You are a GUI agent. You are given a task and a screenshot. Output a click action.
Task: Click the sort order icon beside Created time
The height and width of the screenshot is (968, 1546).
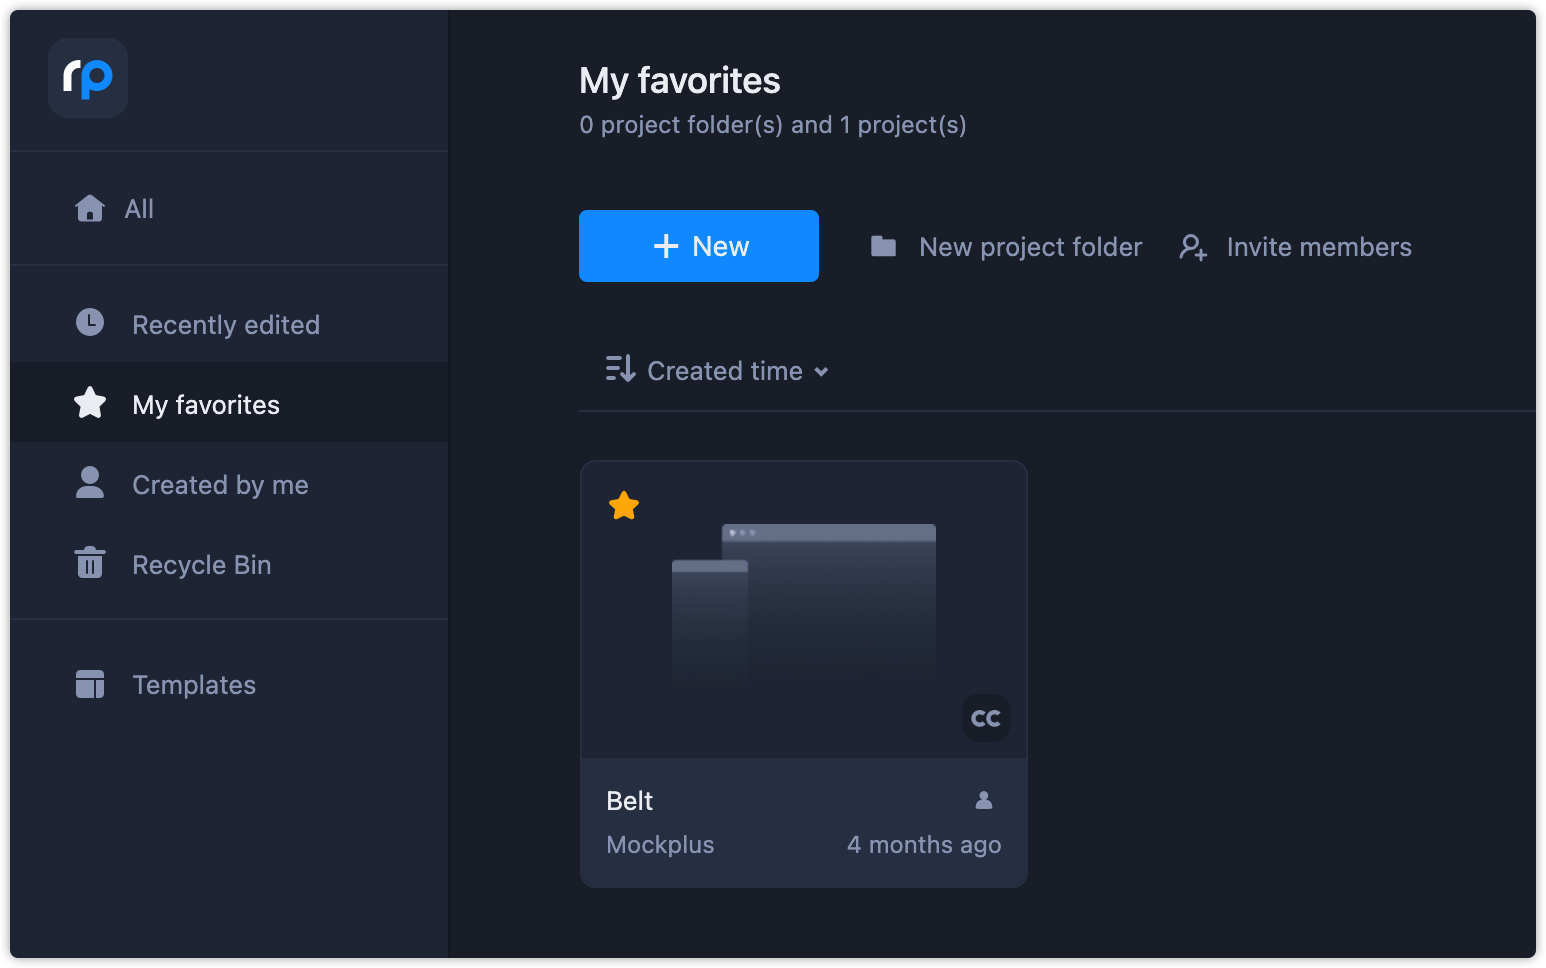[x=621, y=369]
